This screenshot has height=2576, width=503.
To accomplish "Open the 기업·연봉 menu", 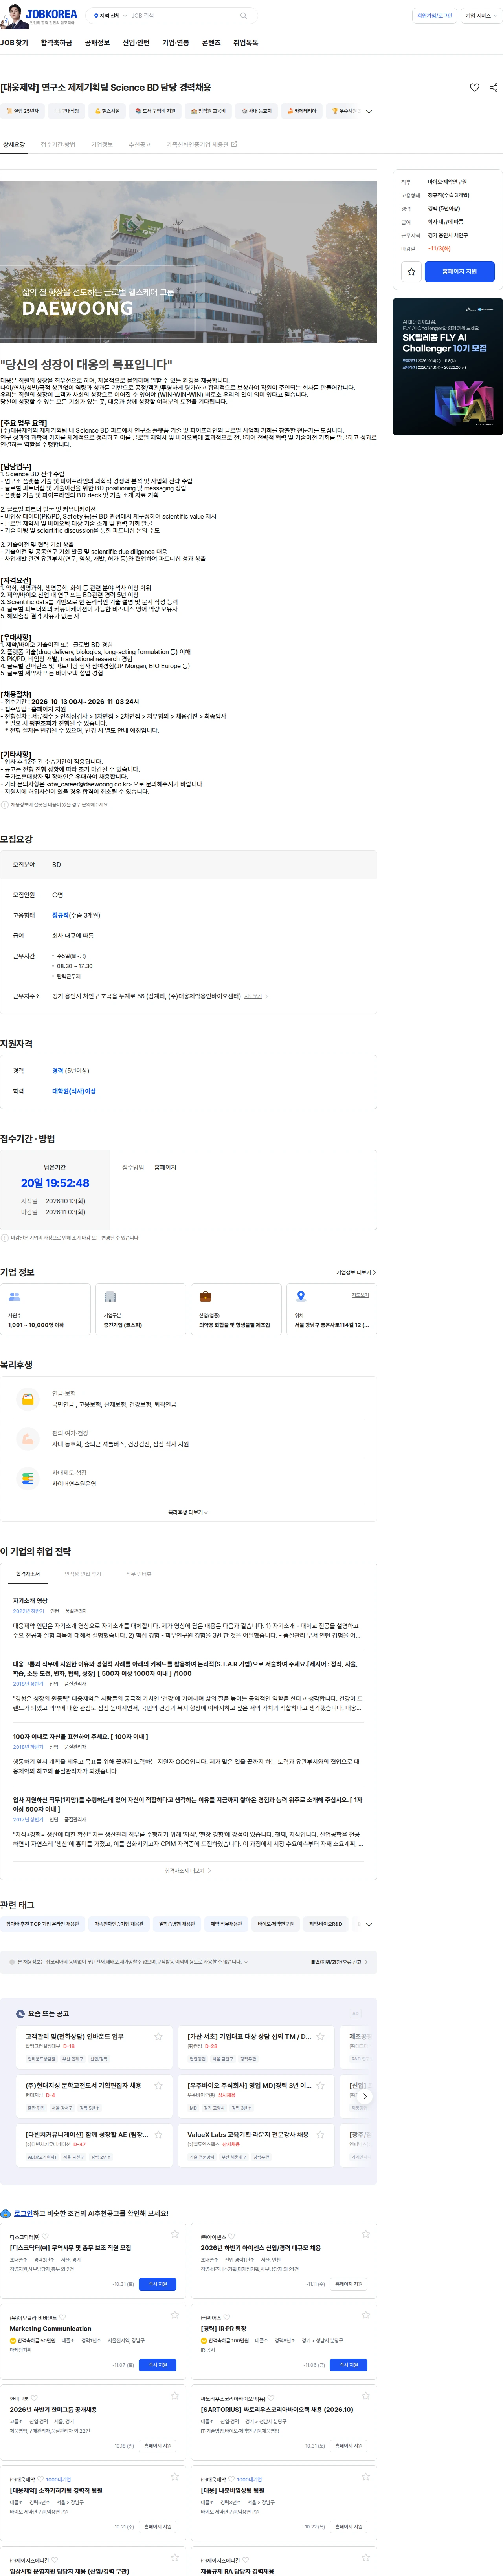I will point(176,43).
